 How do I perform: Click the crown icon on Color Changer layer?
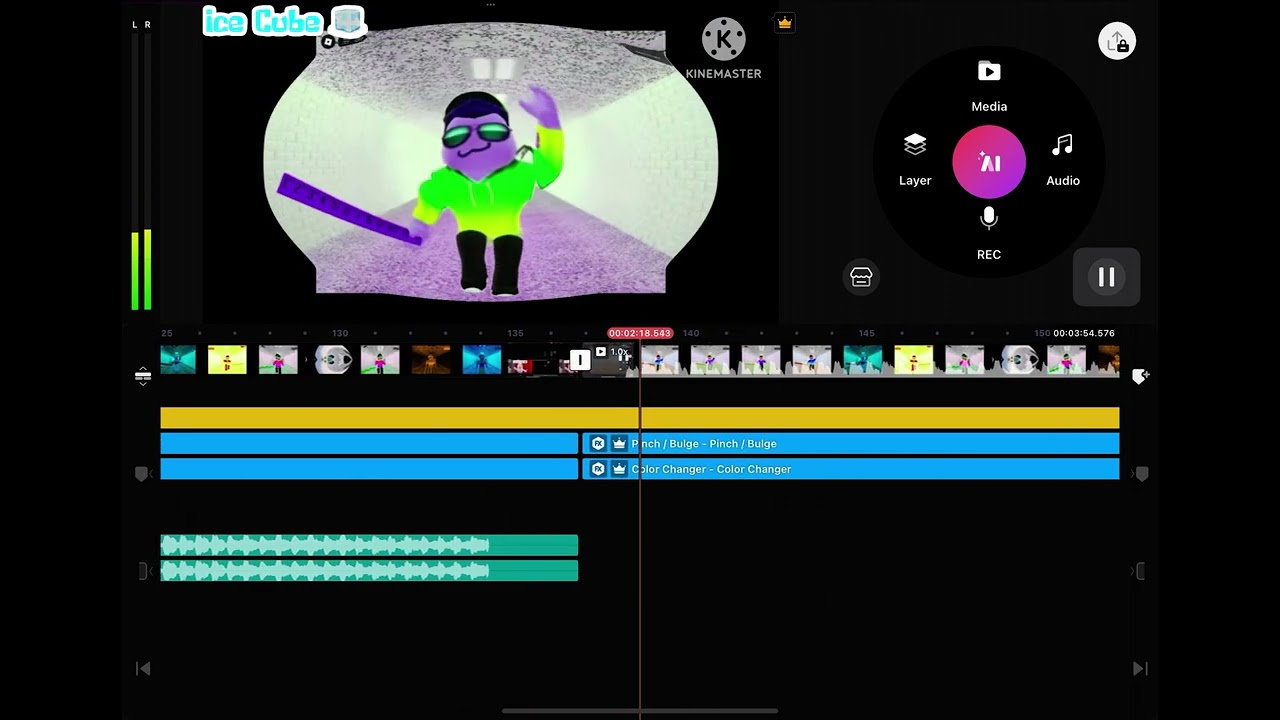619,468
